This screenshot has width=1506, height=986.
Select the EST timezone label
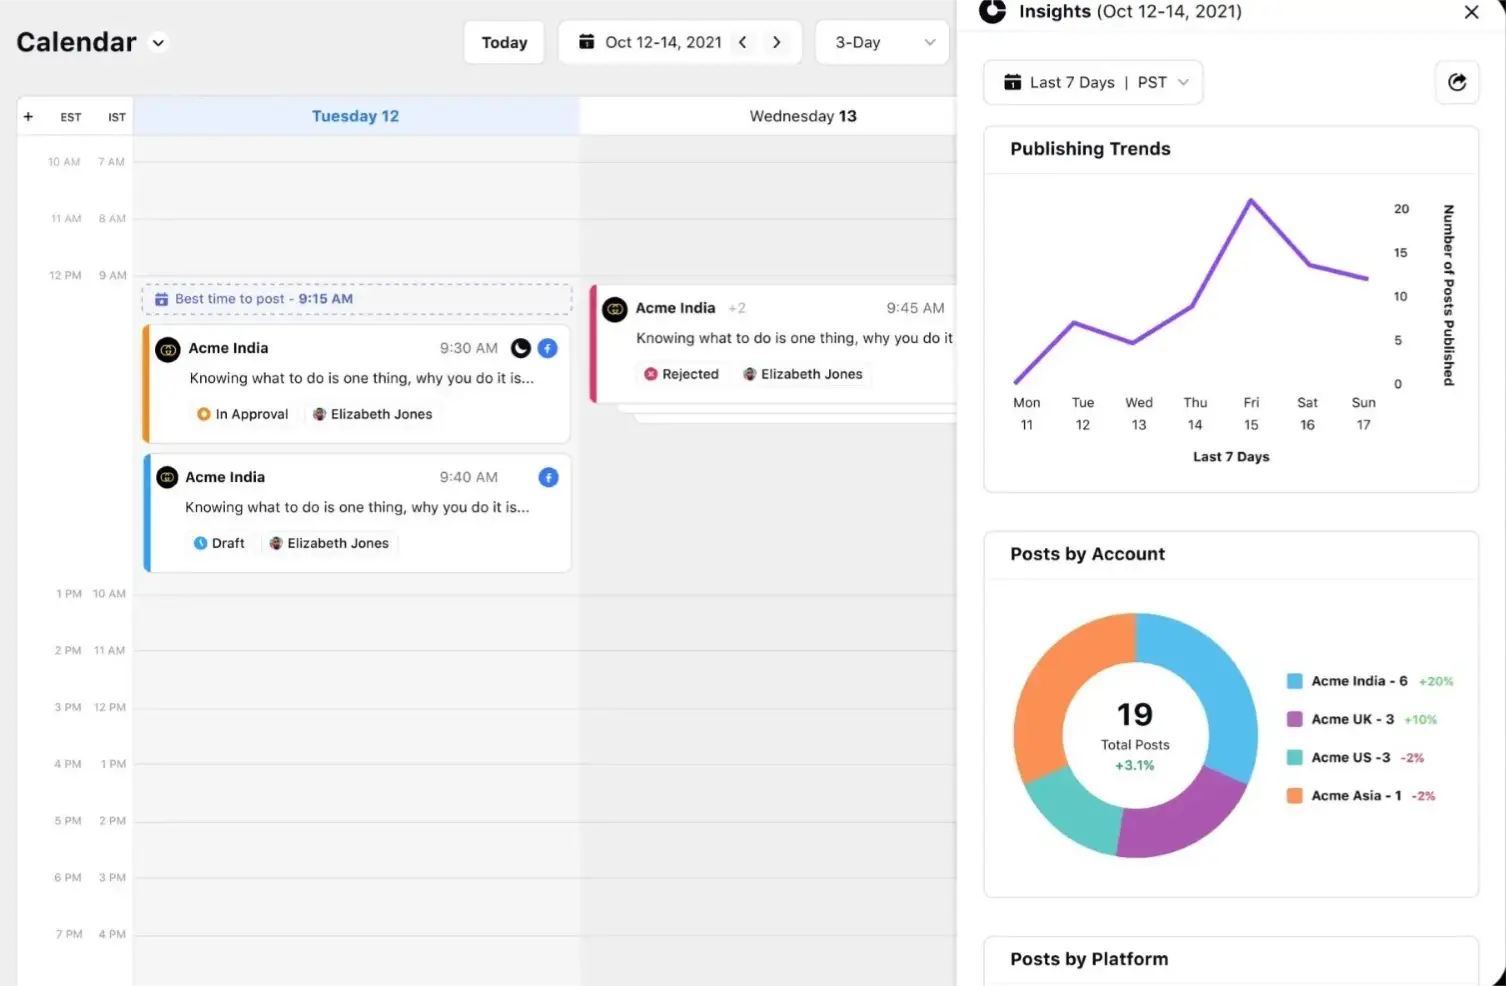(71, 116)
